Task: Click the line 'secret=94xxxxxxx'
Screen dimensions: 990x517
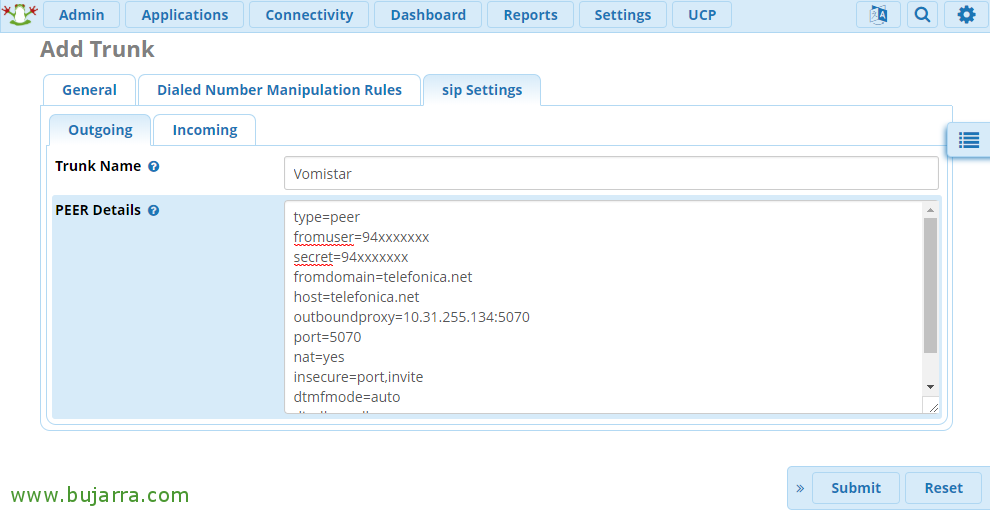Action: click(350, 258)
